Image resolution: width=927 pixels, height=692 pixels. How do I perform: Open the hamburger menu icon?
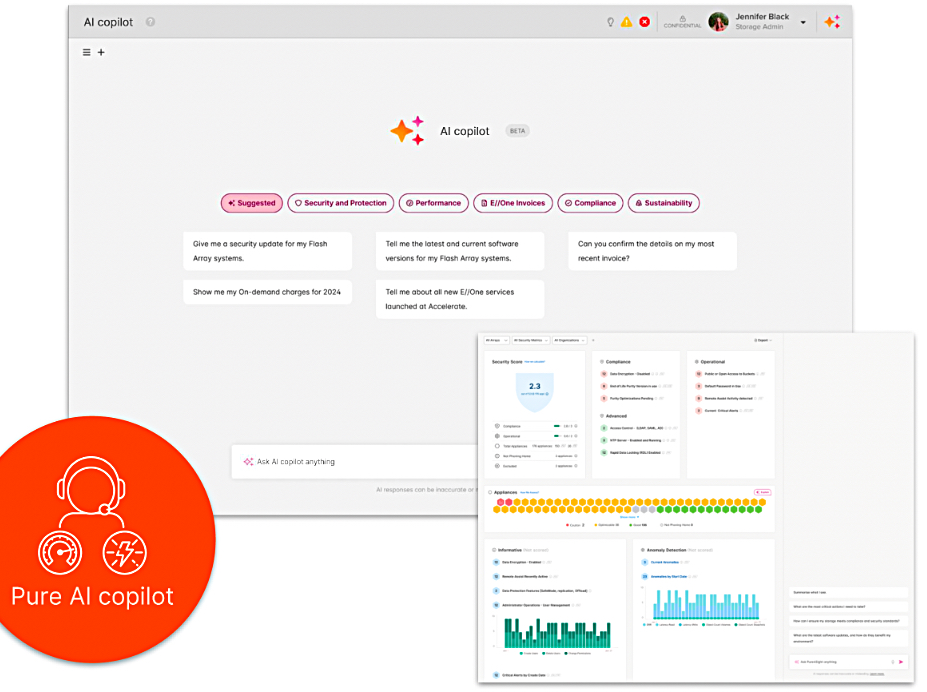(x=86, y=53)
